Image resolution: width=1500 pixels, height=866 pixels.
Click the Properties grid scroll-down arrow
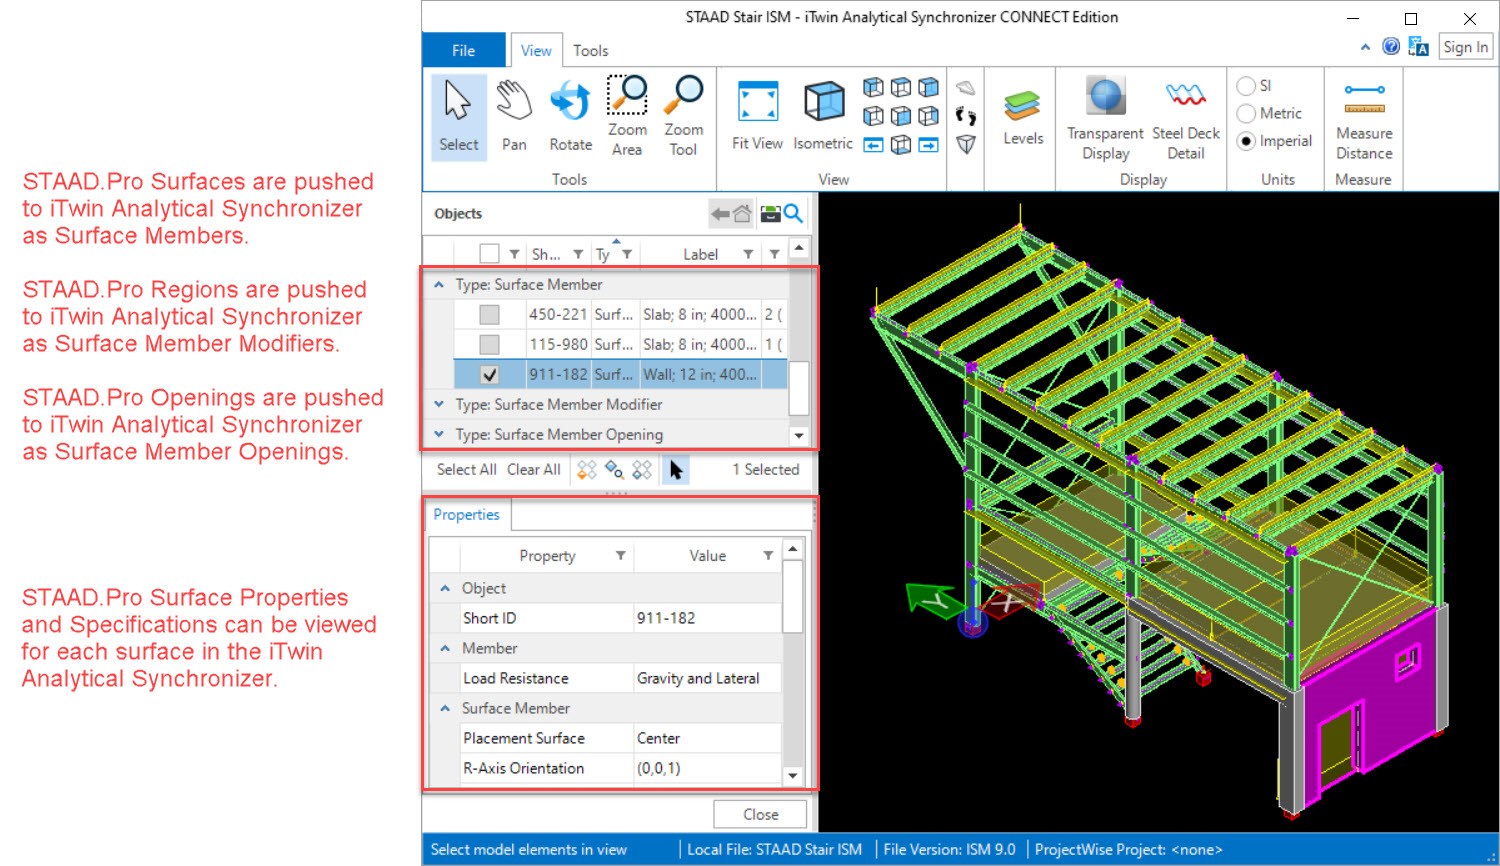point(793,776)
